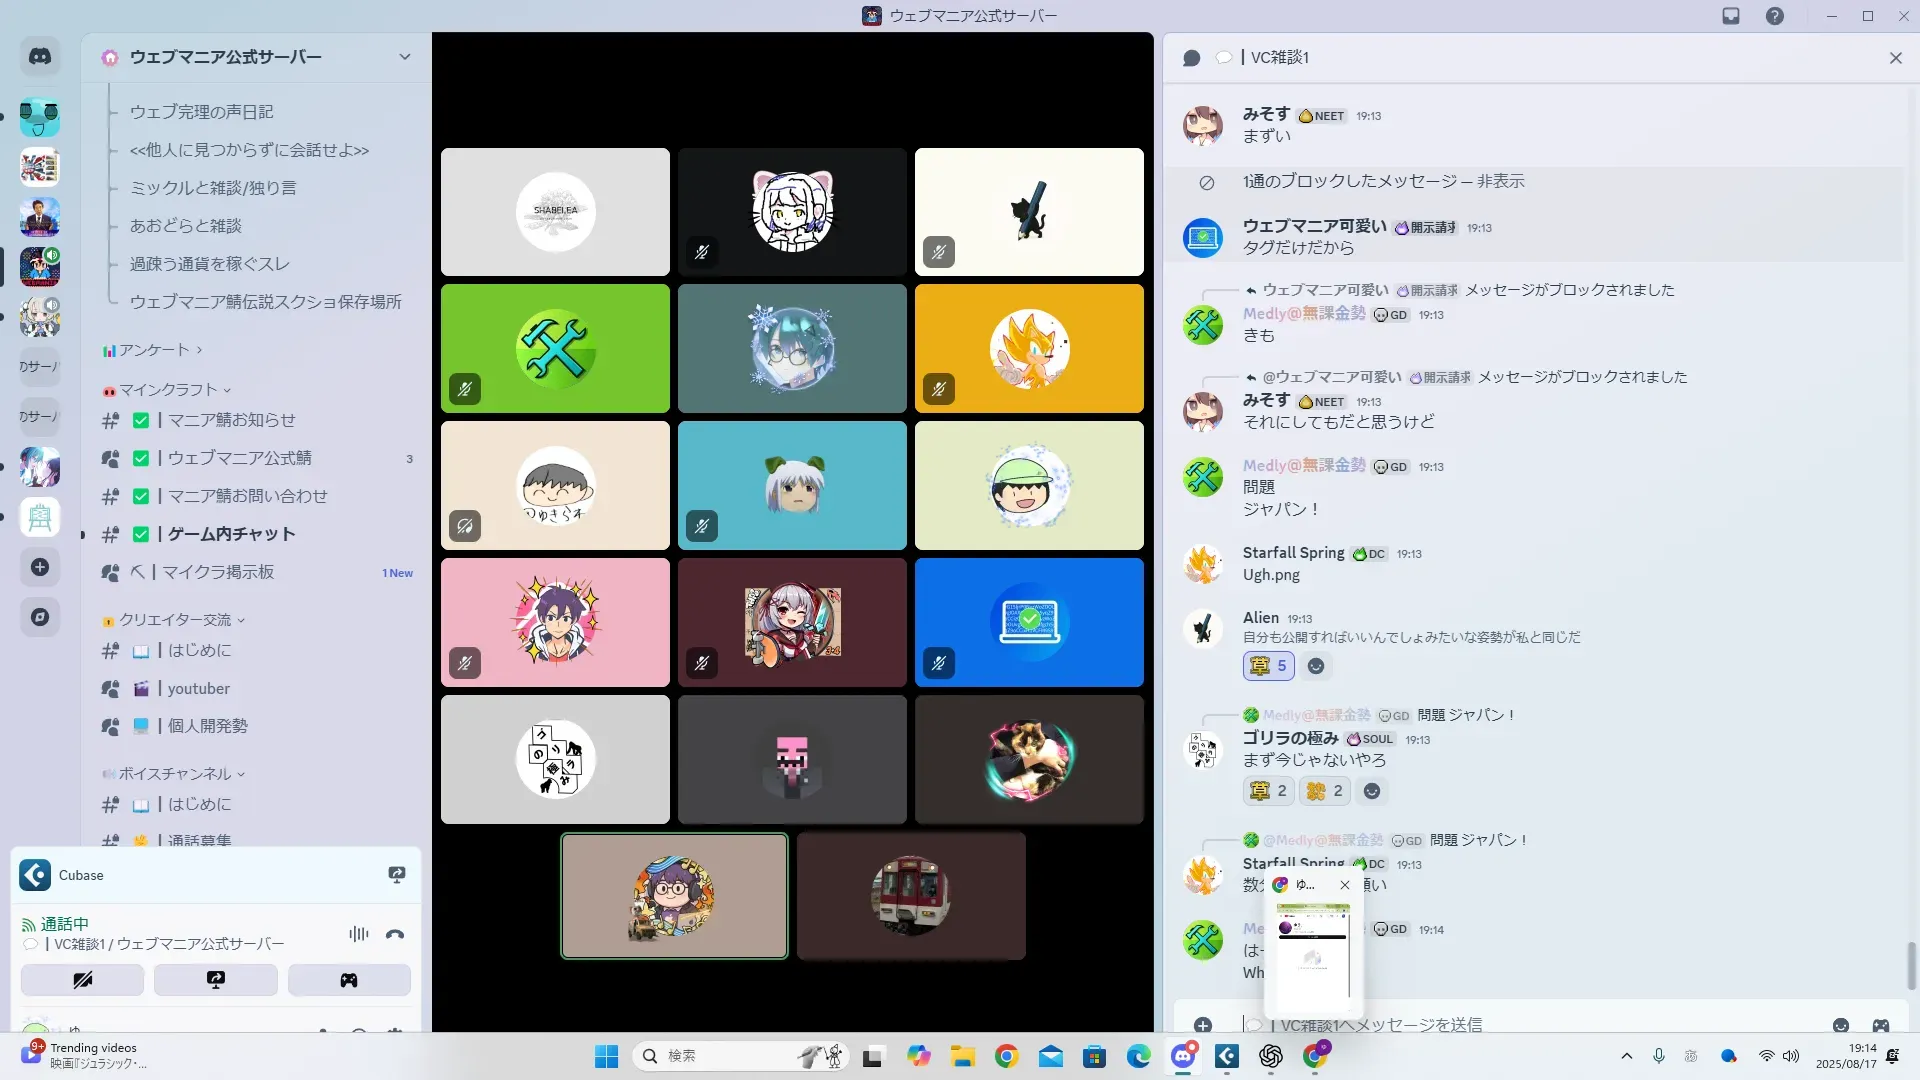
Task: Collapse the マインクラフト category
Action: tap(168, 390)
